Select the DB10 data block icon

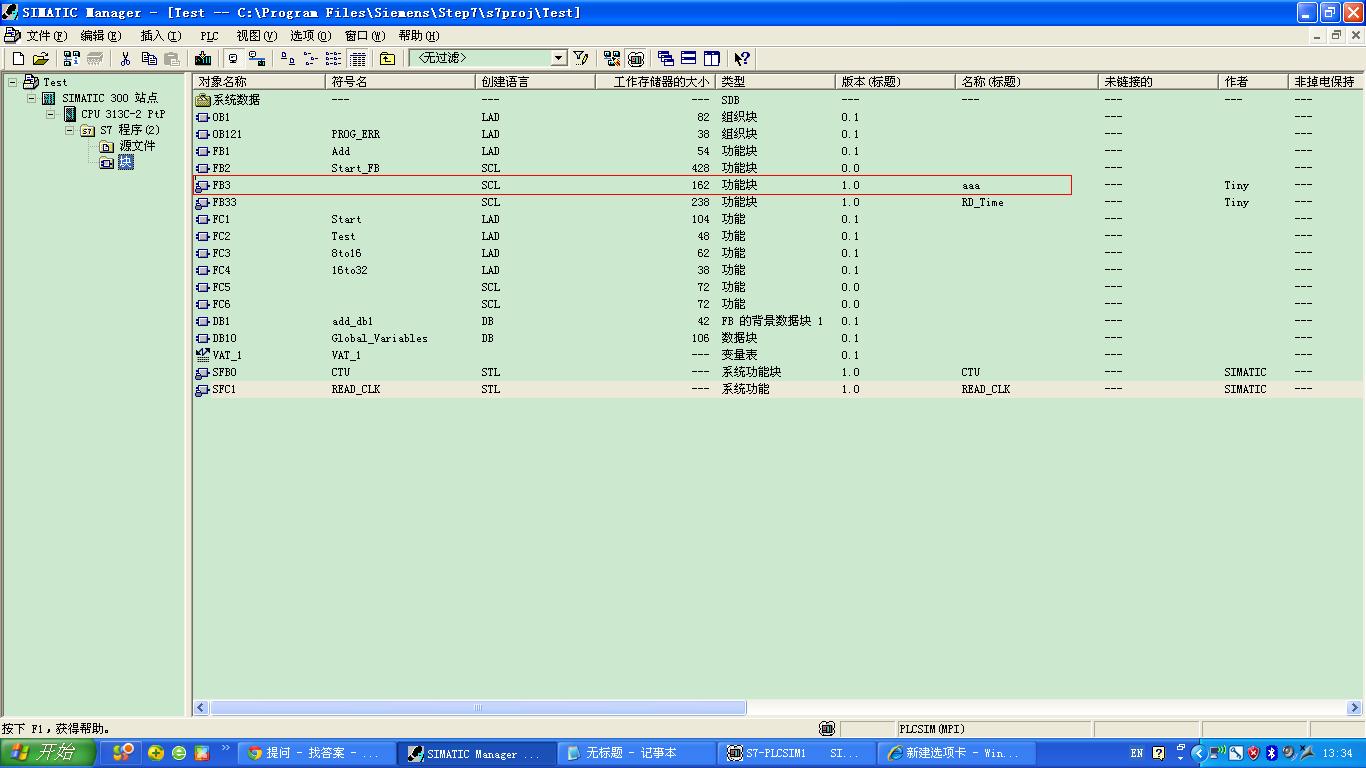click(203, 338)
